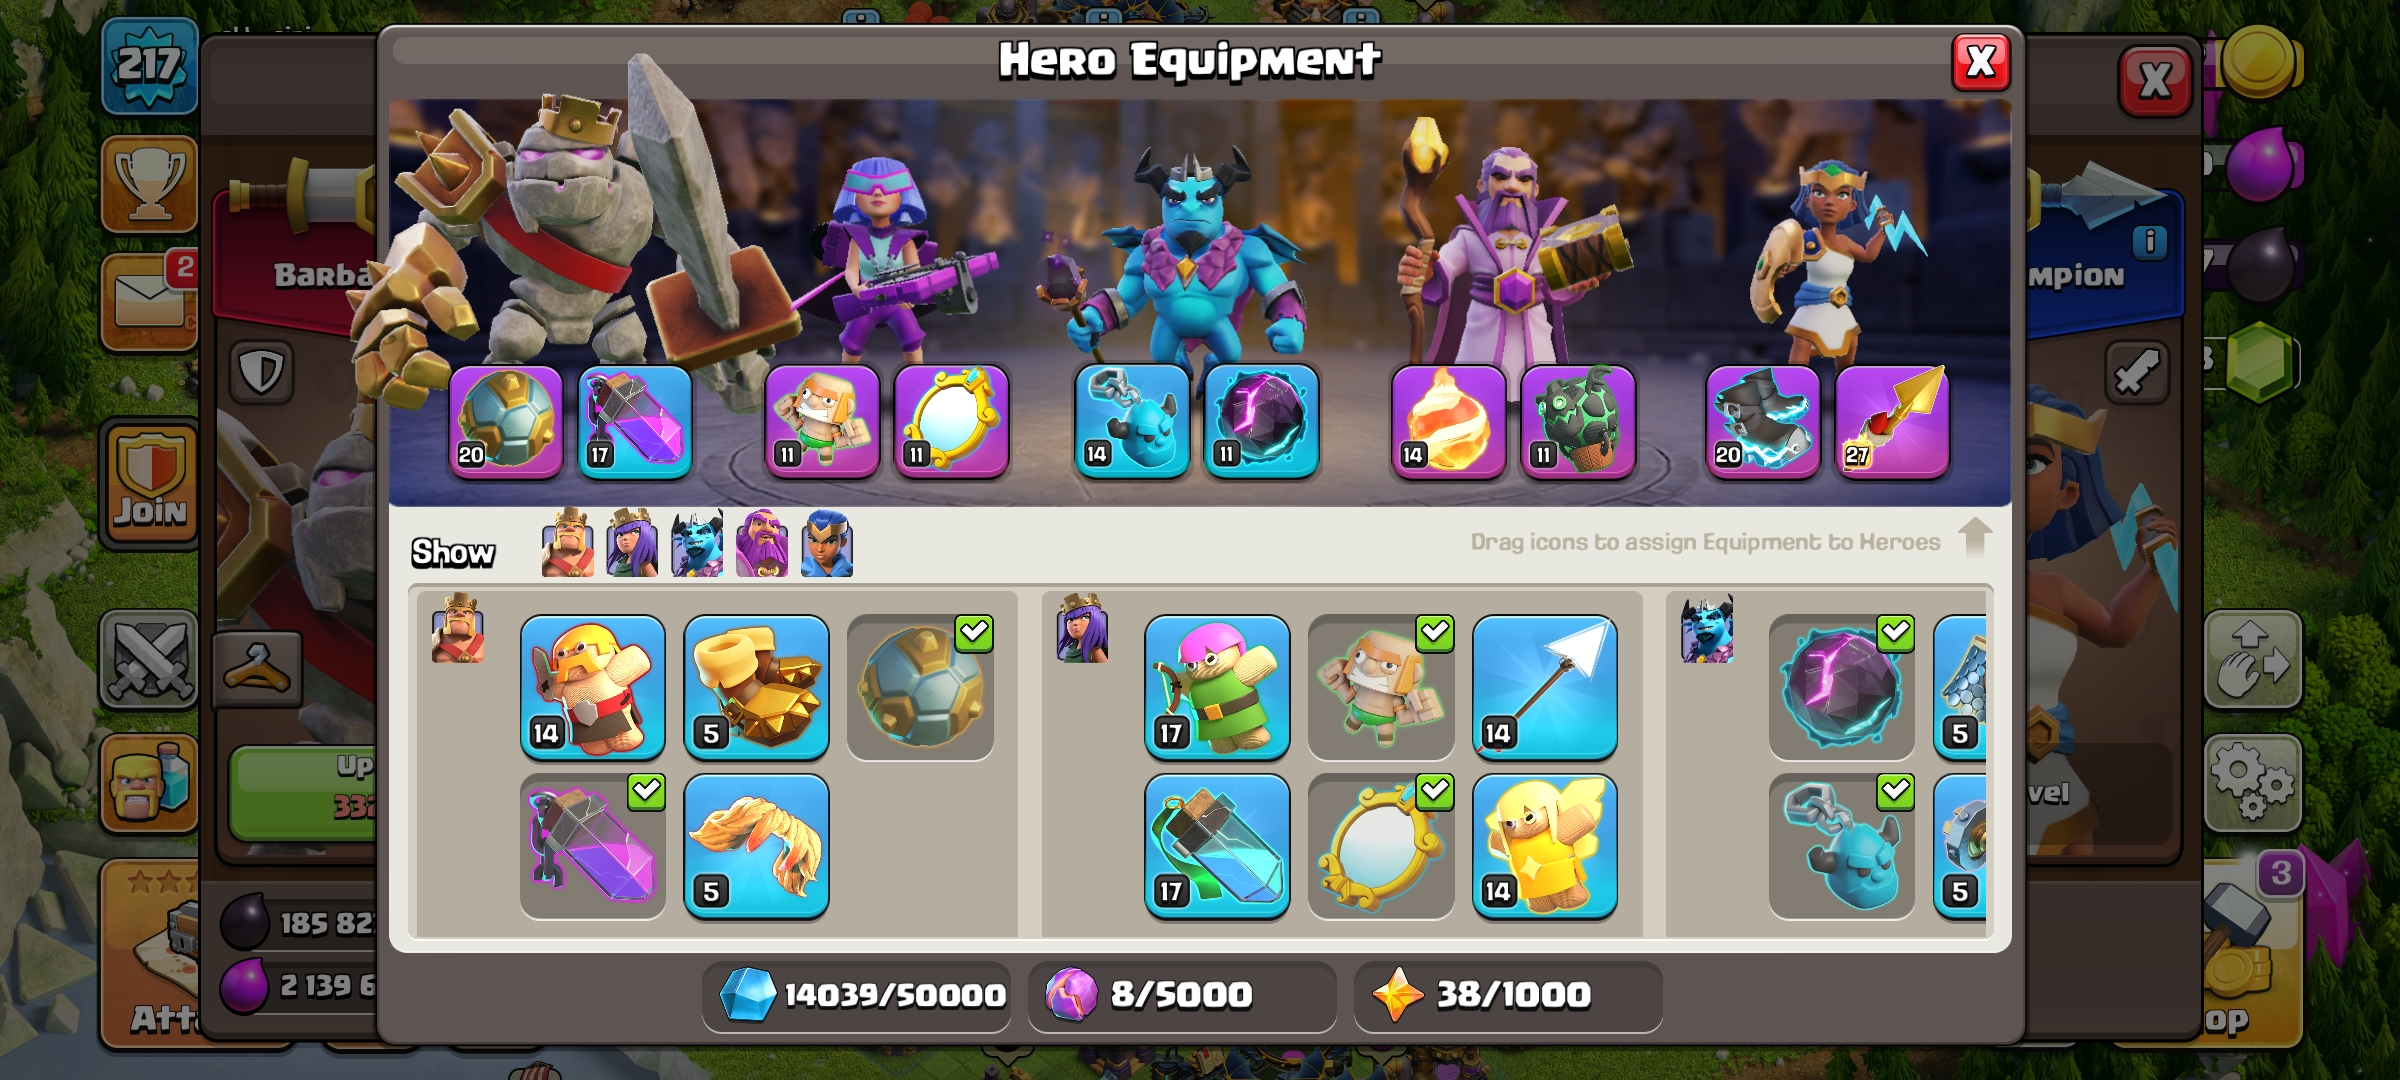The height and width of the screenshot is (1080, 2400).
Task: Toggle Archer Queen filter in Show row
Action: [632, 544]
